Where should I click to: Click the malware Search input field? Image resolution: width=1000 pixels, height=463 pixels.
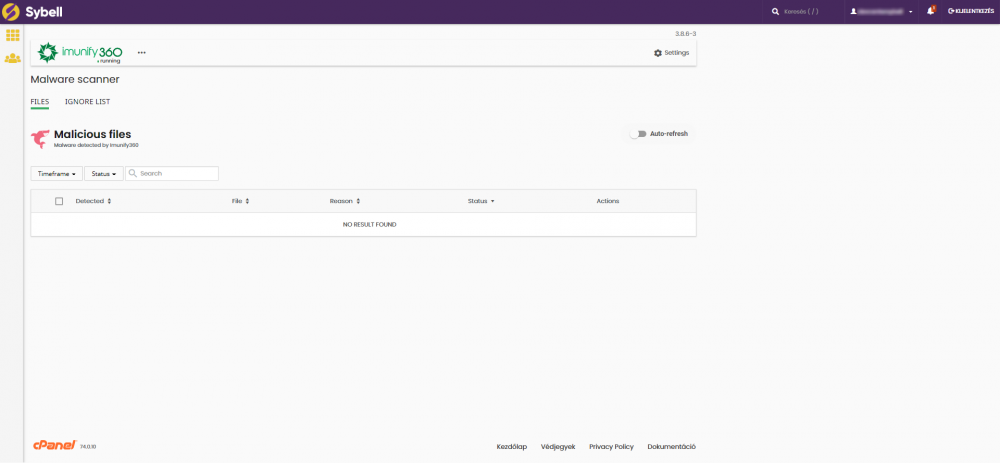click(172, 173)
